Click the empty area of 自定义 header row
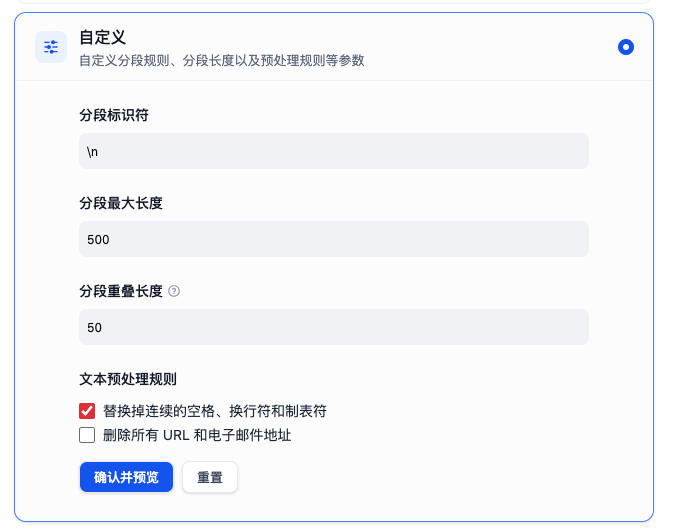The image size is (680, 529). pos(490,47)
